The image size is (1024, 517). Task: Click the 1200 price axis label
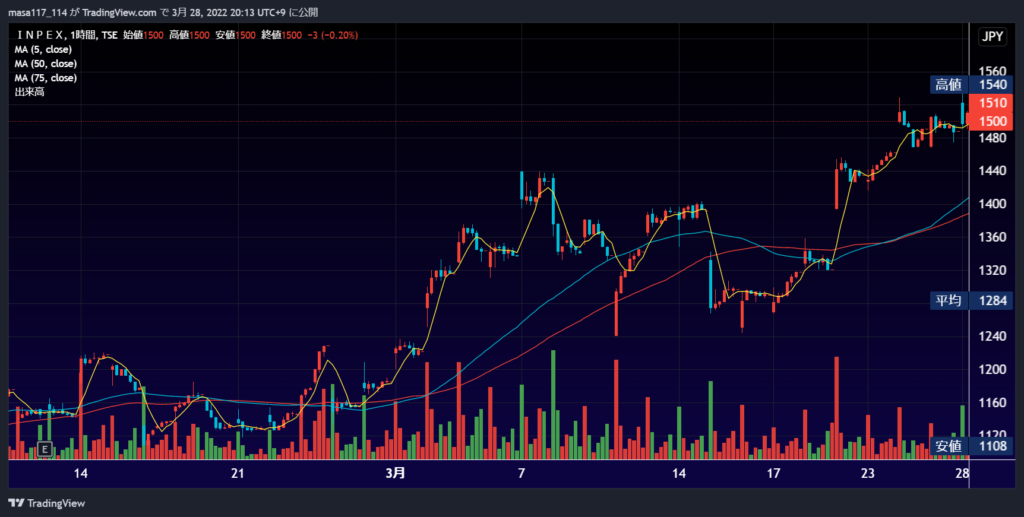(x=992, y=369)
